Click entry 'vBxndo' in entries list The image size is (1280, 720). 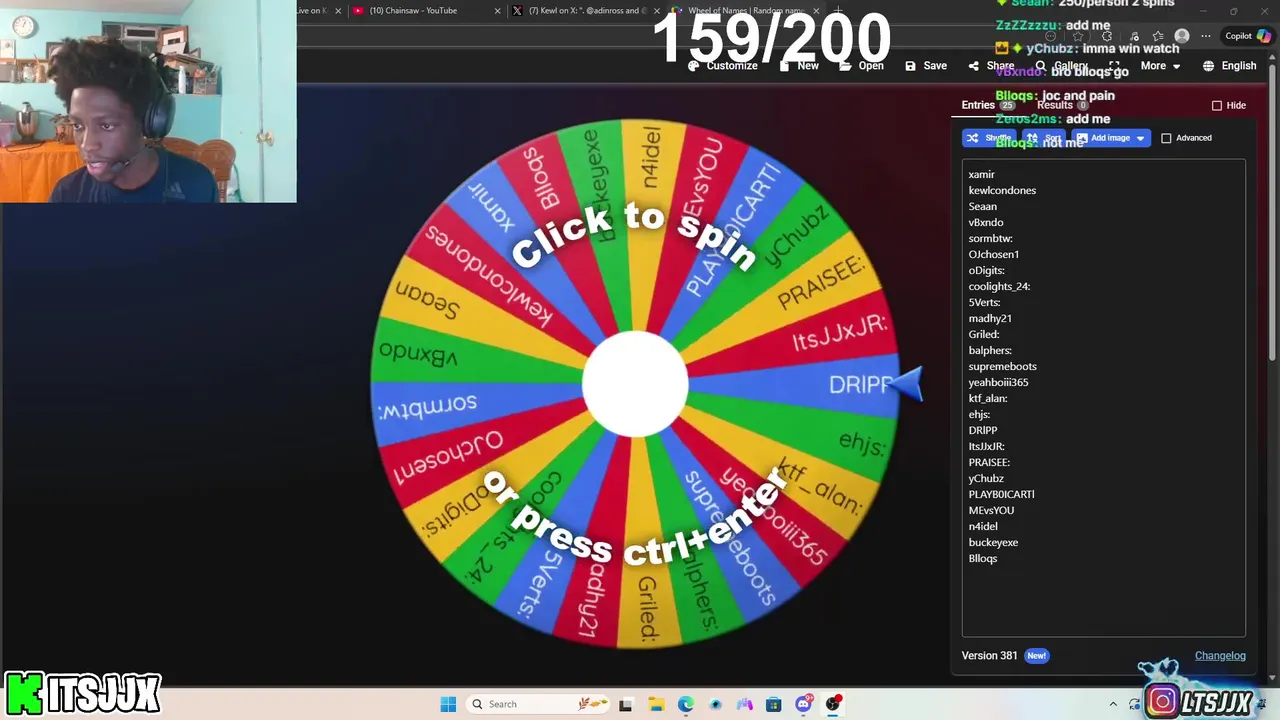[986, 222]
